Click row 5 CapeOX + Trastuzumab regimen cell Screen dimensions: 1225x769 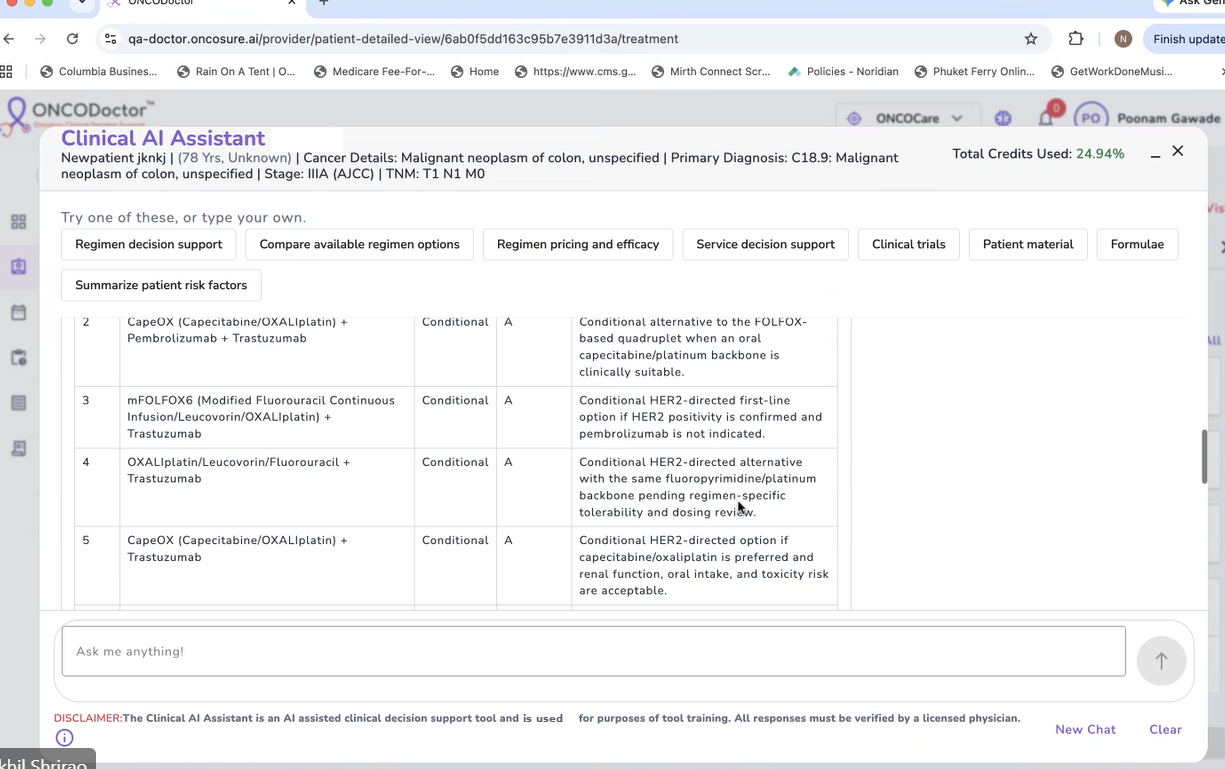(267, 566)
